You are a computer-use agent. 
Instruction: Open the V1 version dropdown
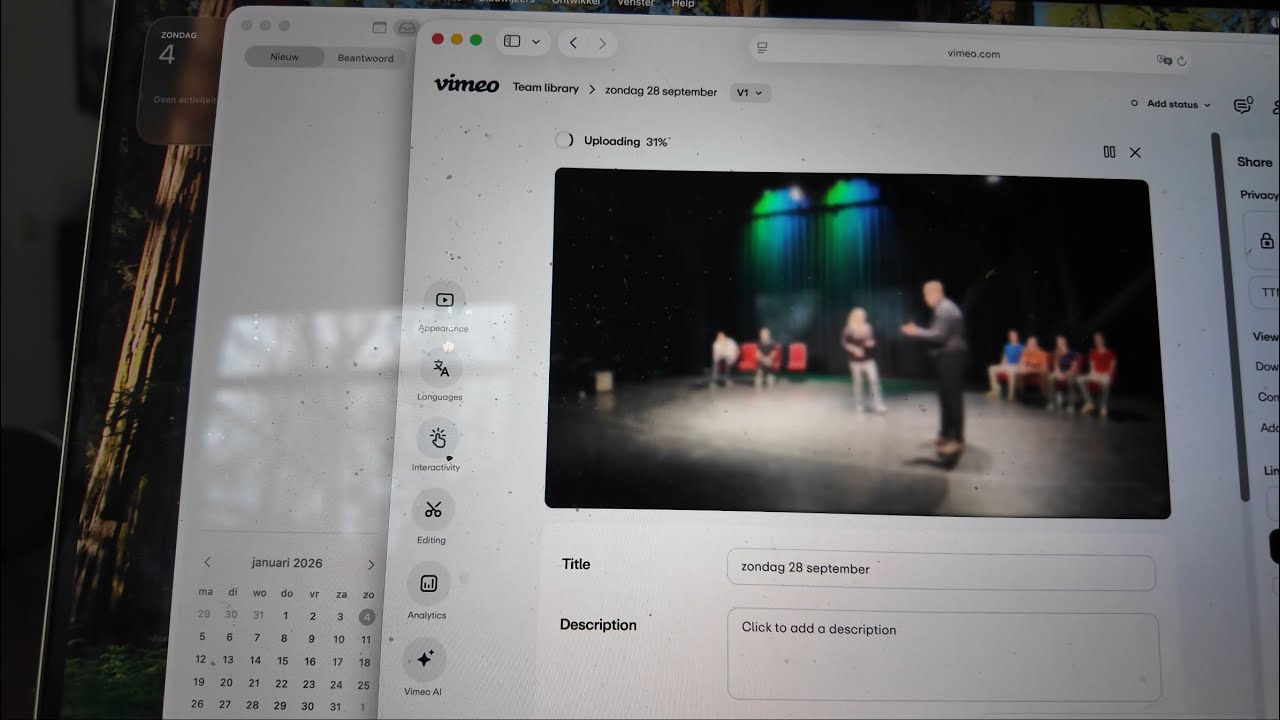coord(750,93)
